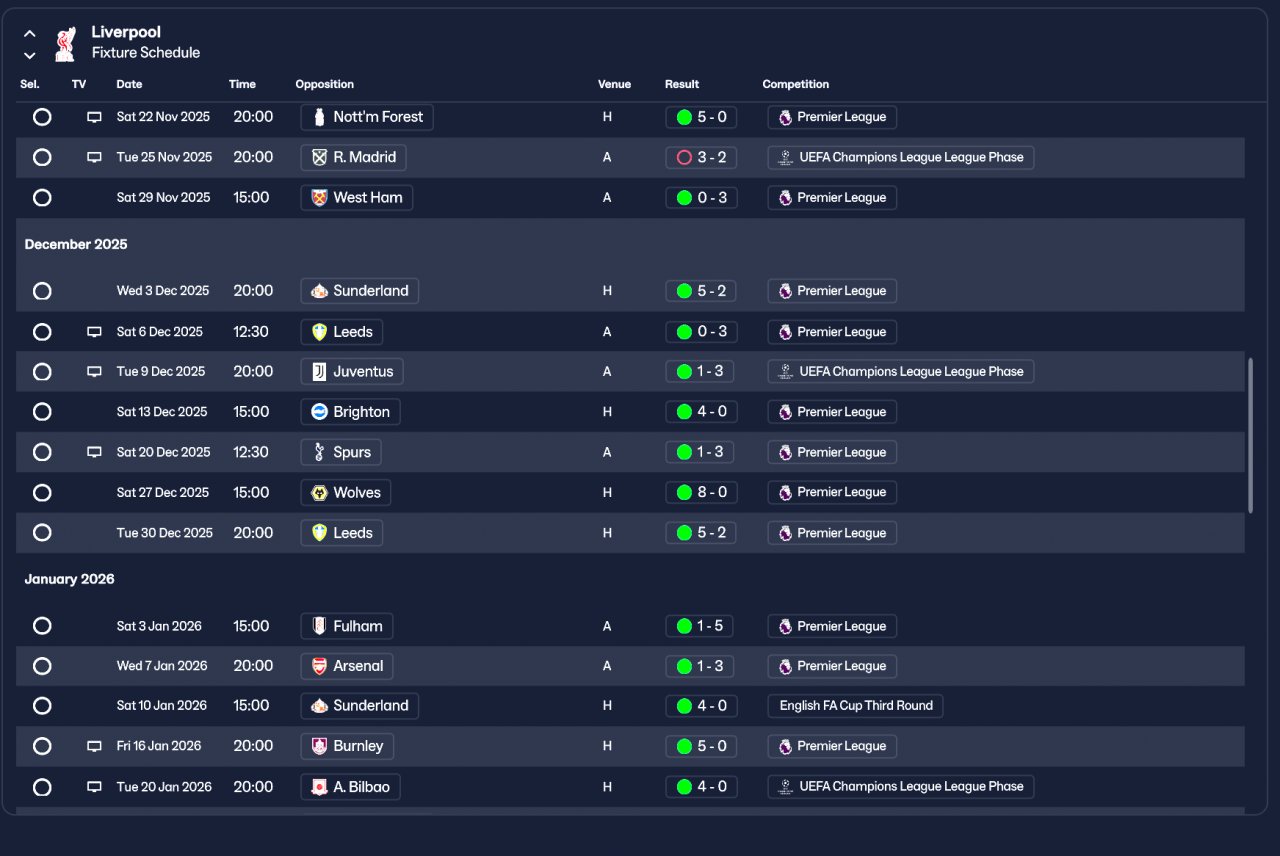Click the R. Madrid club crest

coord(319,157)
